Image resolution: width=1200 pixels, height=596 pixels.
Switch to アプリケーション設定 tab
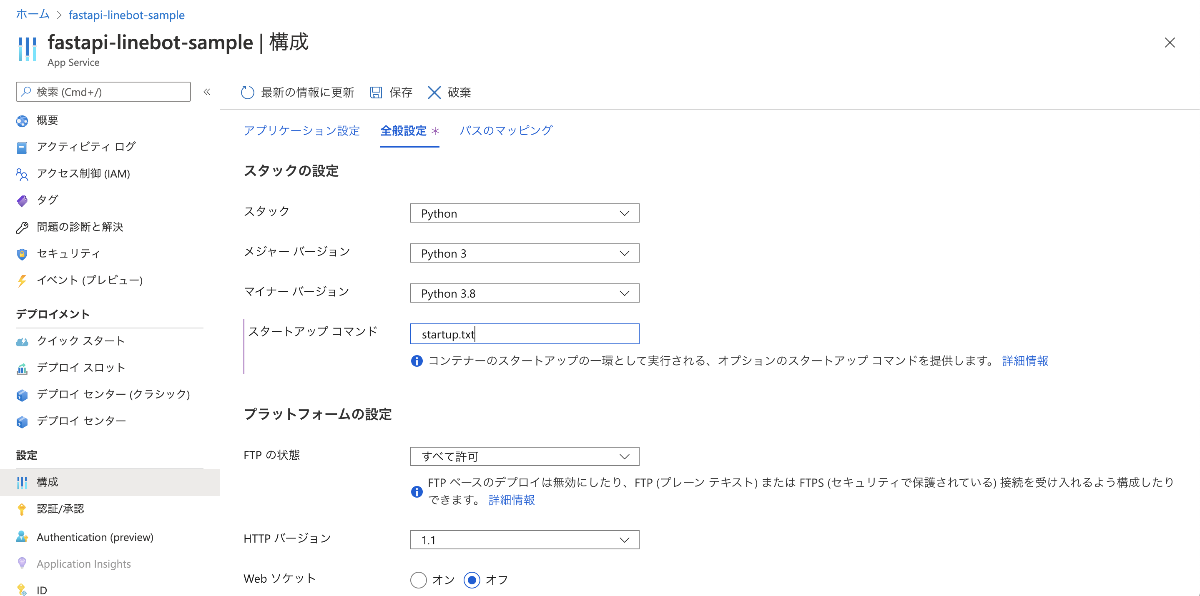coord(302,131)
